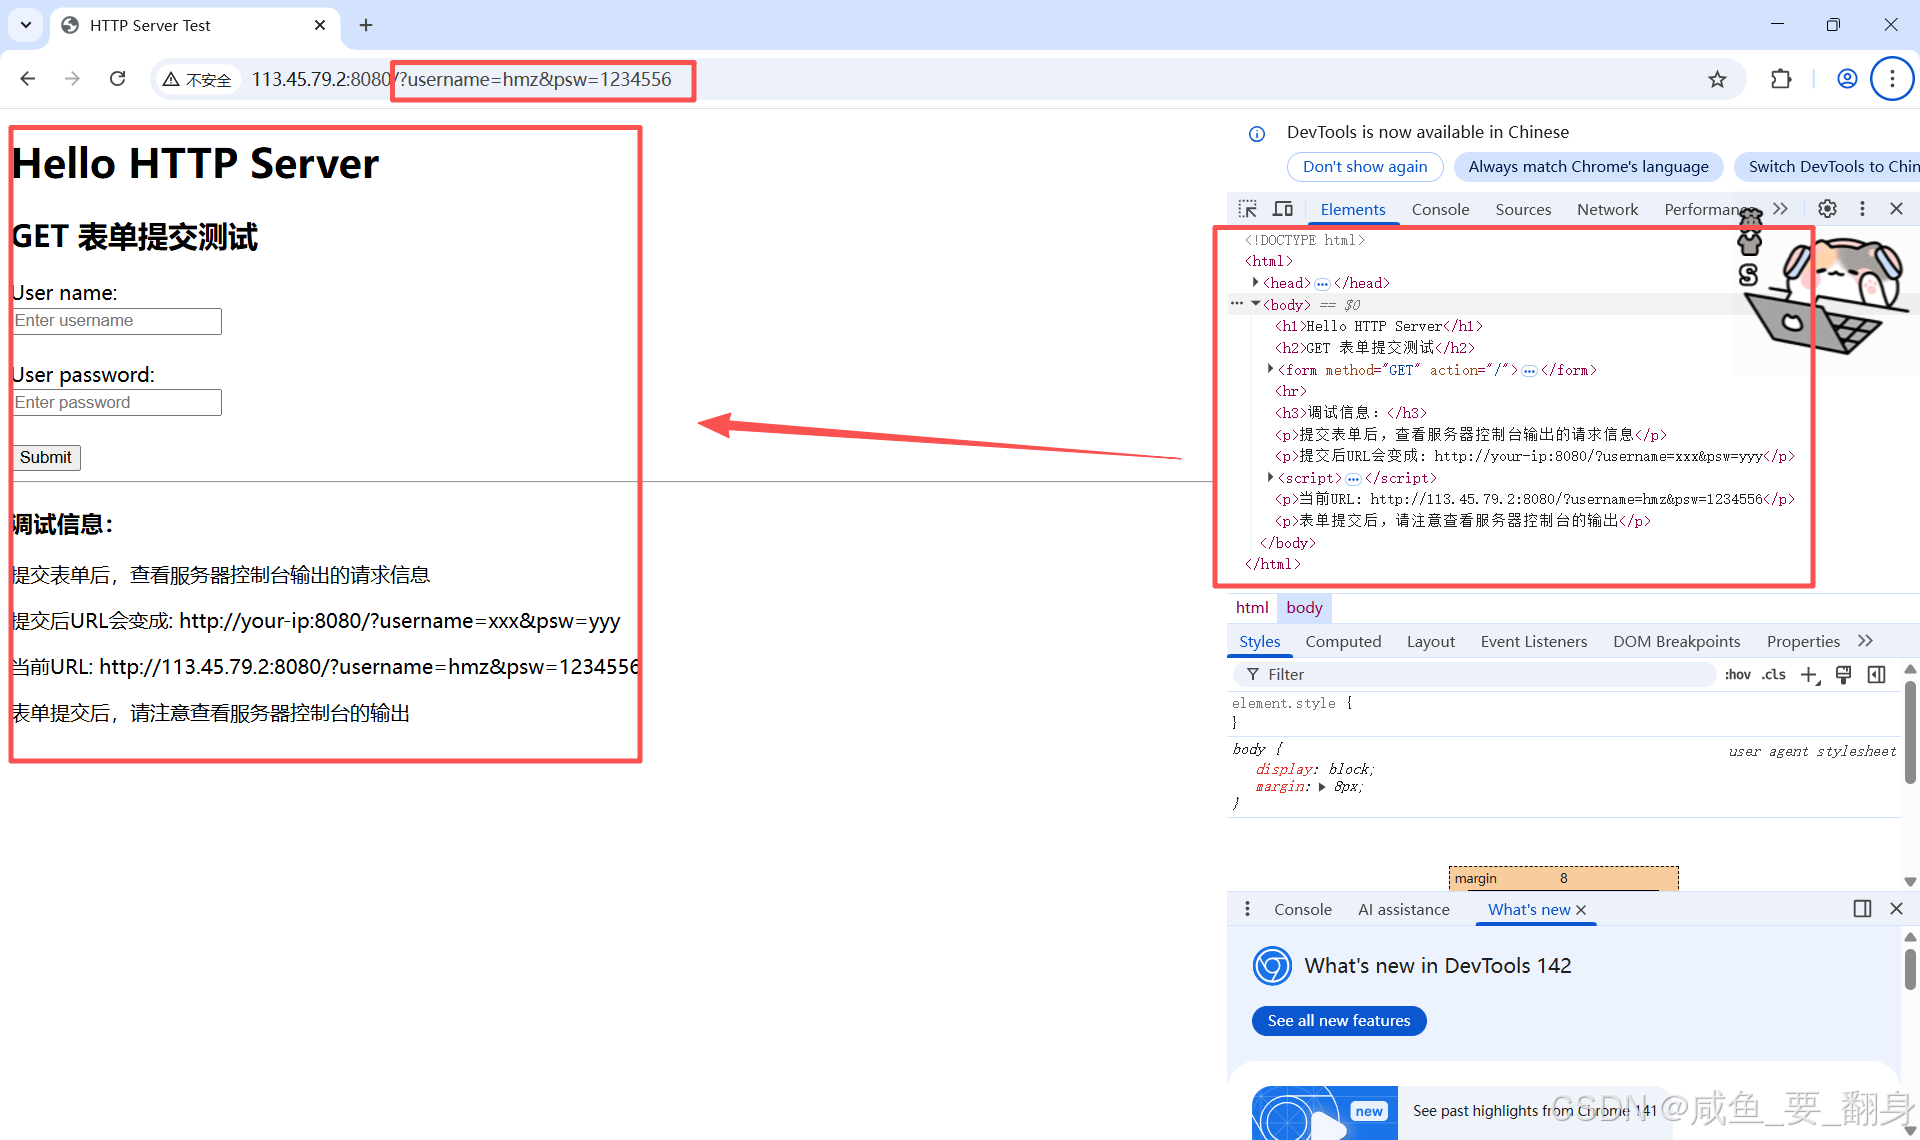This screenshot has width=1920, height=1140.
Task: Reload the page
Action: 118,79
